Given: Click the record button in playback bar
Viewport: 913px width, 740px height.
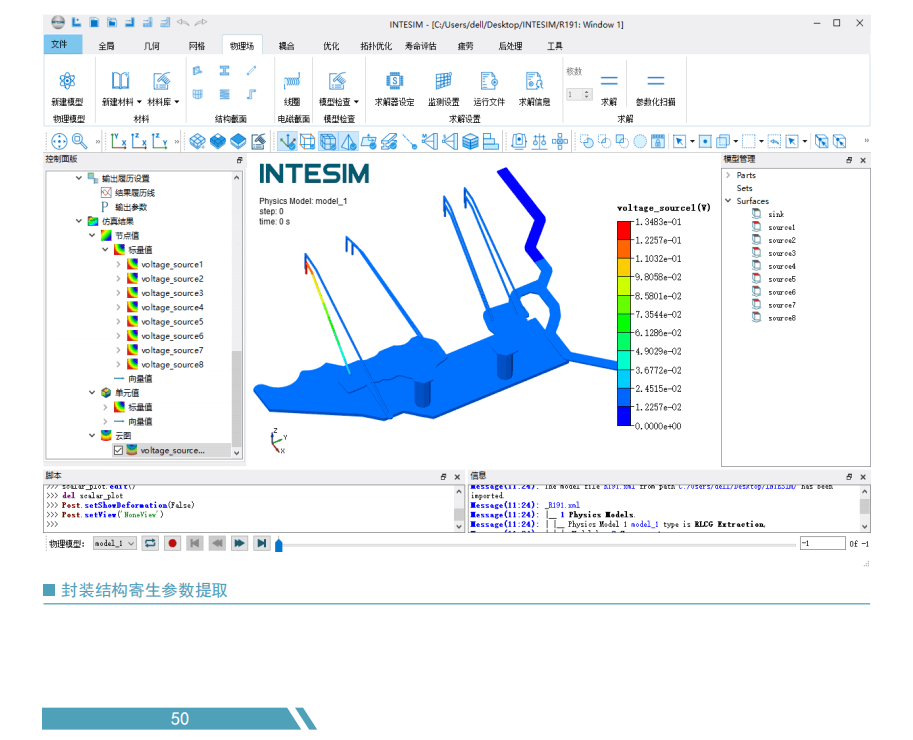Looking at the screenshot, I should pyautogui.click(x=173, y=543).
